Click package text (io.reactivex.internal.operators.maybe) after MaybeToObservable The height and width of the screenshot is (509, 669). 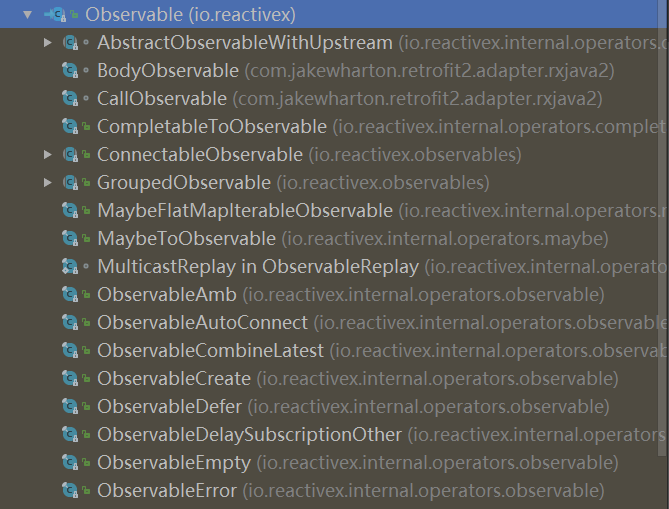point(445,239)
